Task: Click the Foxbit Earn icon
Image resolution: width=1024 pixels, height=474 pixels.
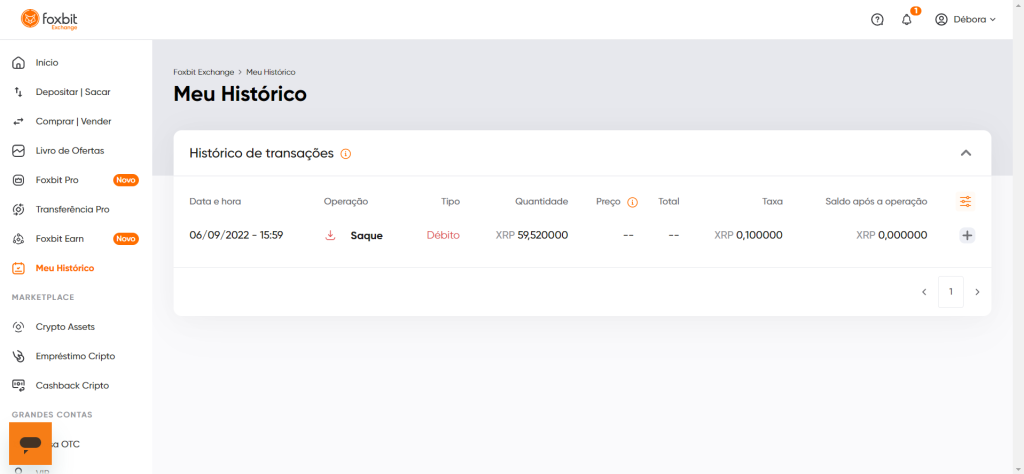Action: point(18,239)
